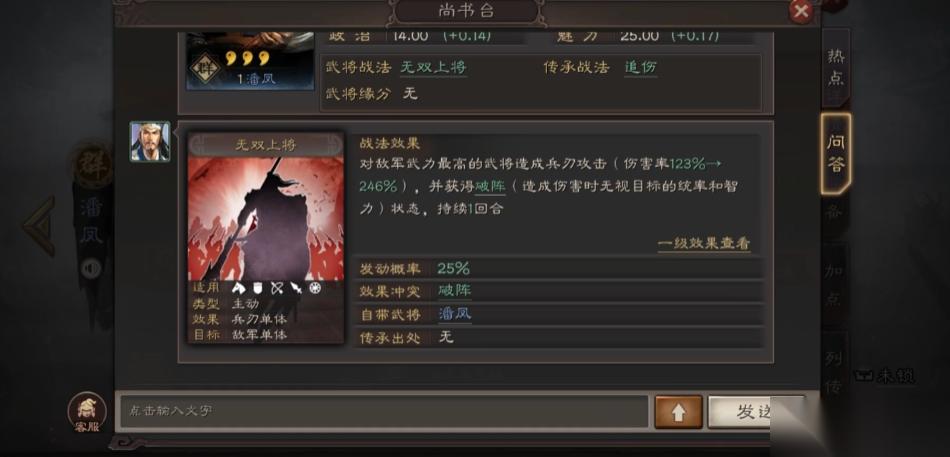Tap the 无双上将 skill artwork thumbnail
Viewport: 950px width, 457px height.
[x=266, y=219]
